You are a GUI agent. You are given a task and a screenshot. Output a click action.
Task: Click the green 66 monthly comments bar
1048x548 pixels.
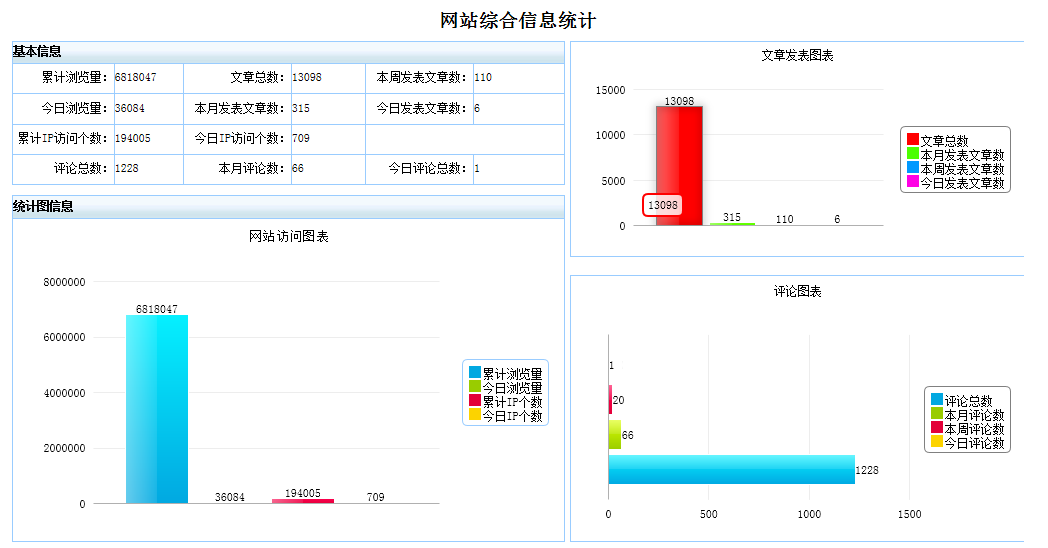[614, 435]
